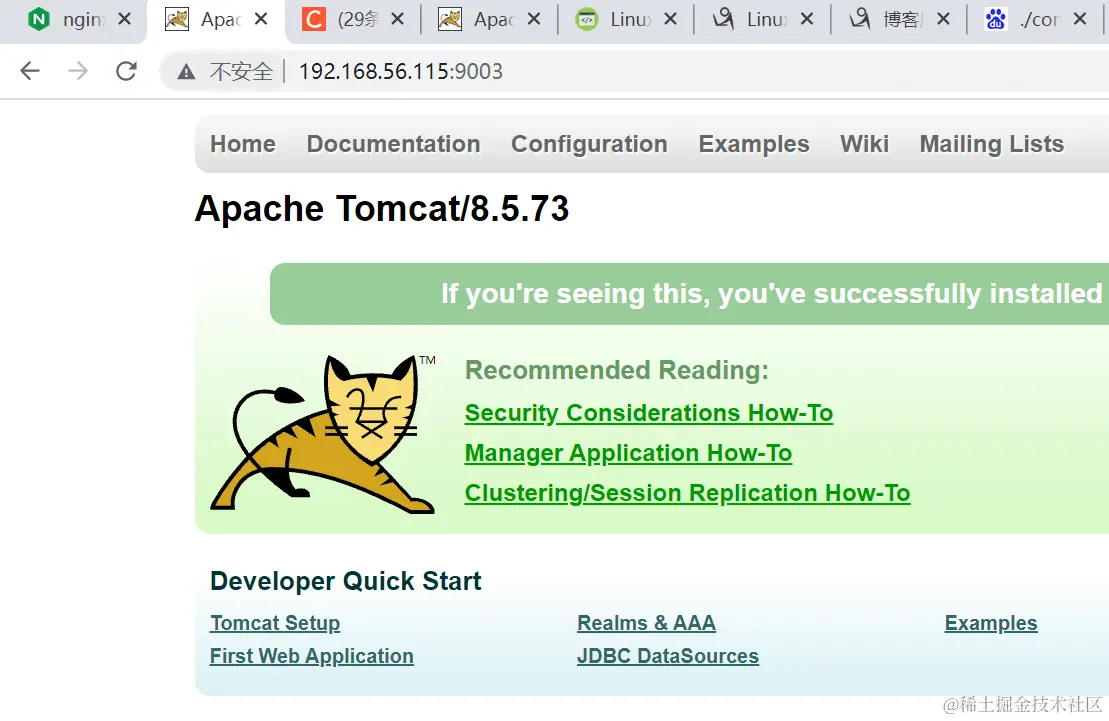Viewport: 1109px width, 721px height.
Task: Click the address bar URL 192.168.56.115:9003
Action: (x=400, y=71)
